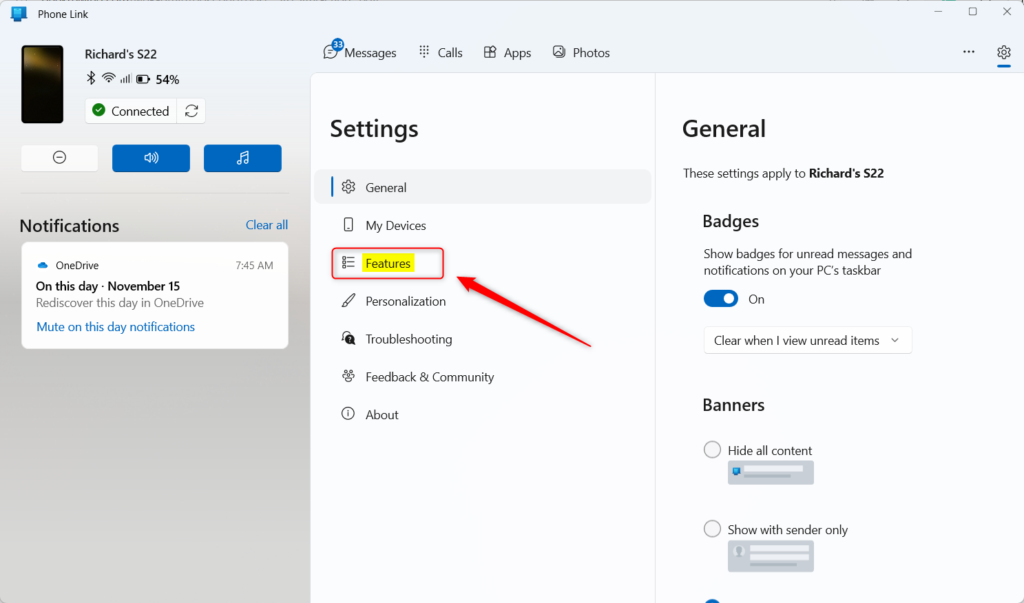Open the Photos tab
1024x603 pixels.
[581, 53]
